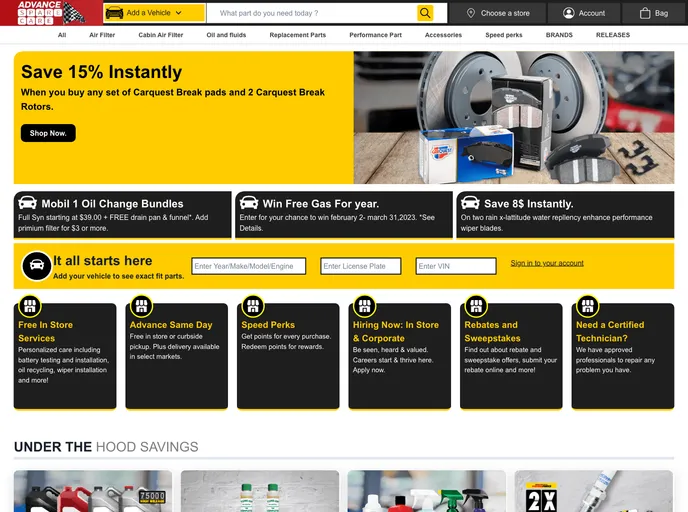688x512 pixels.
Task: Click the location pin icon for Choose a store
Action: pyautogui.click(x=471, y=13)
